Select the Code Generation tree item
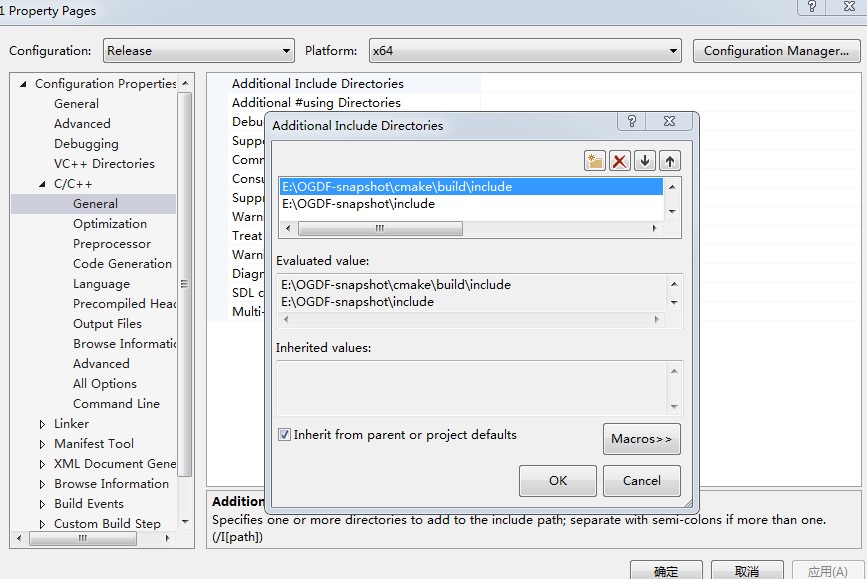Screen dimensions: 867x579 (x=122, y=264)
